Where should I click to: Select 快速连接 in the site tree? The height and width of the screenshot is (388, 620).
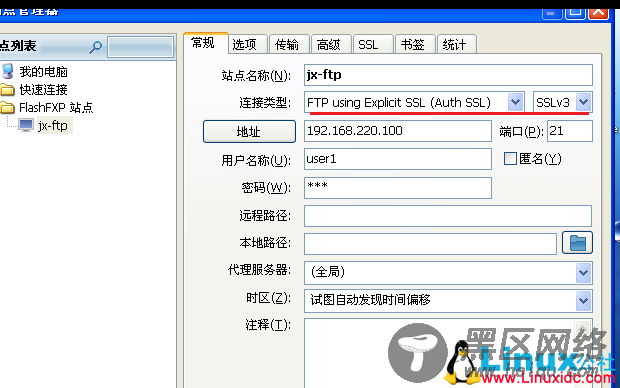[43, 90]
